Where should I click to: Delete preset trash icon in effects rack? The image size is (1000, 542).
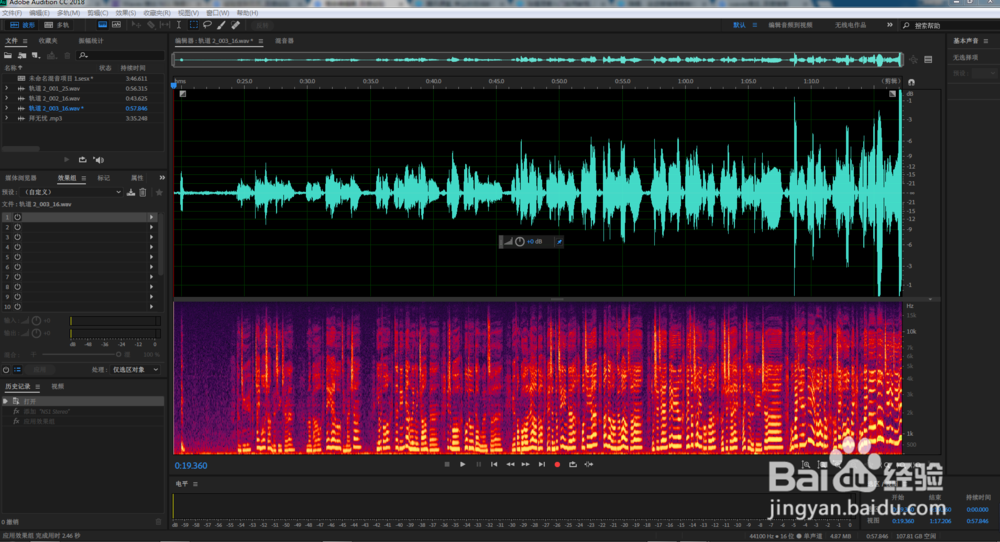click(143, 192)
